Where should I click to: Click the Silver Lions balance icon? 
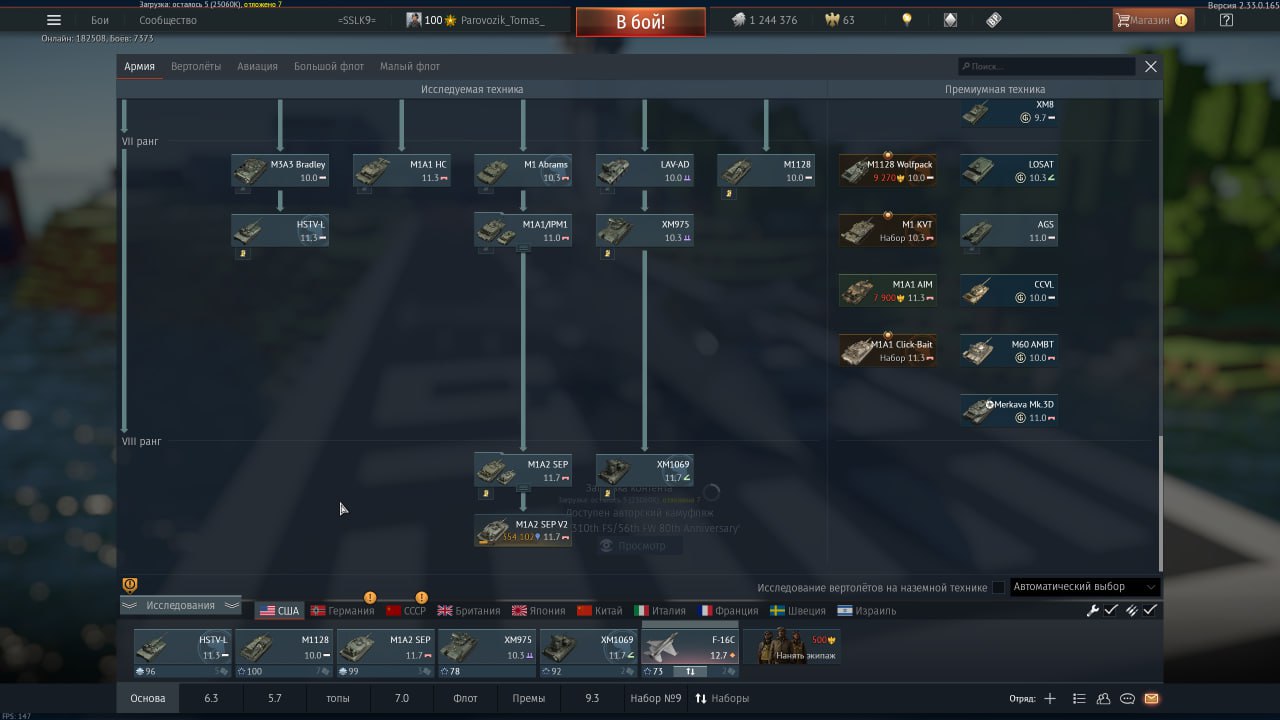(738, 20)
